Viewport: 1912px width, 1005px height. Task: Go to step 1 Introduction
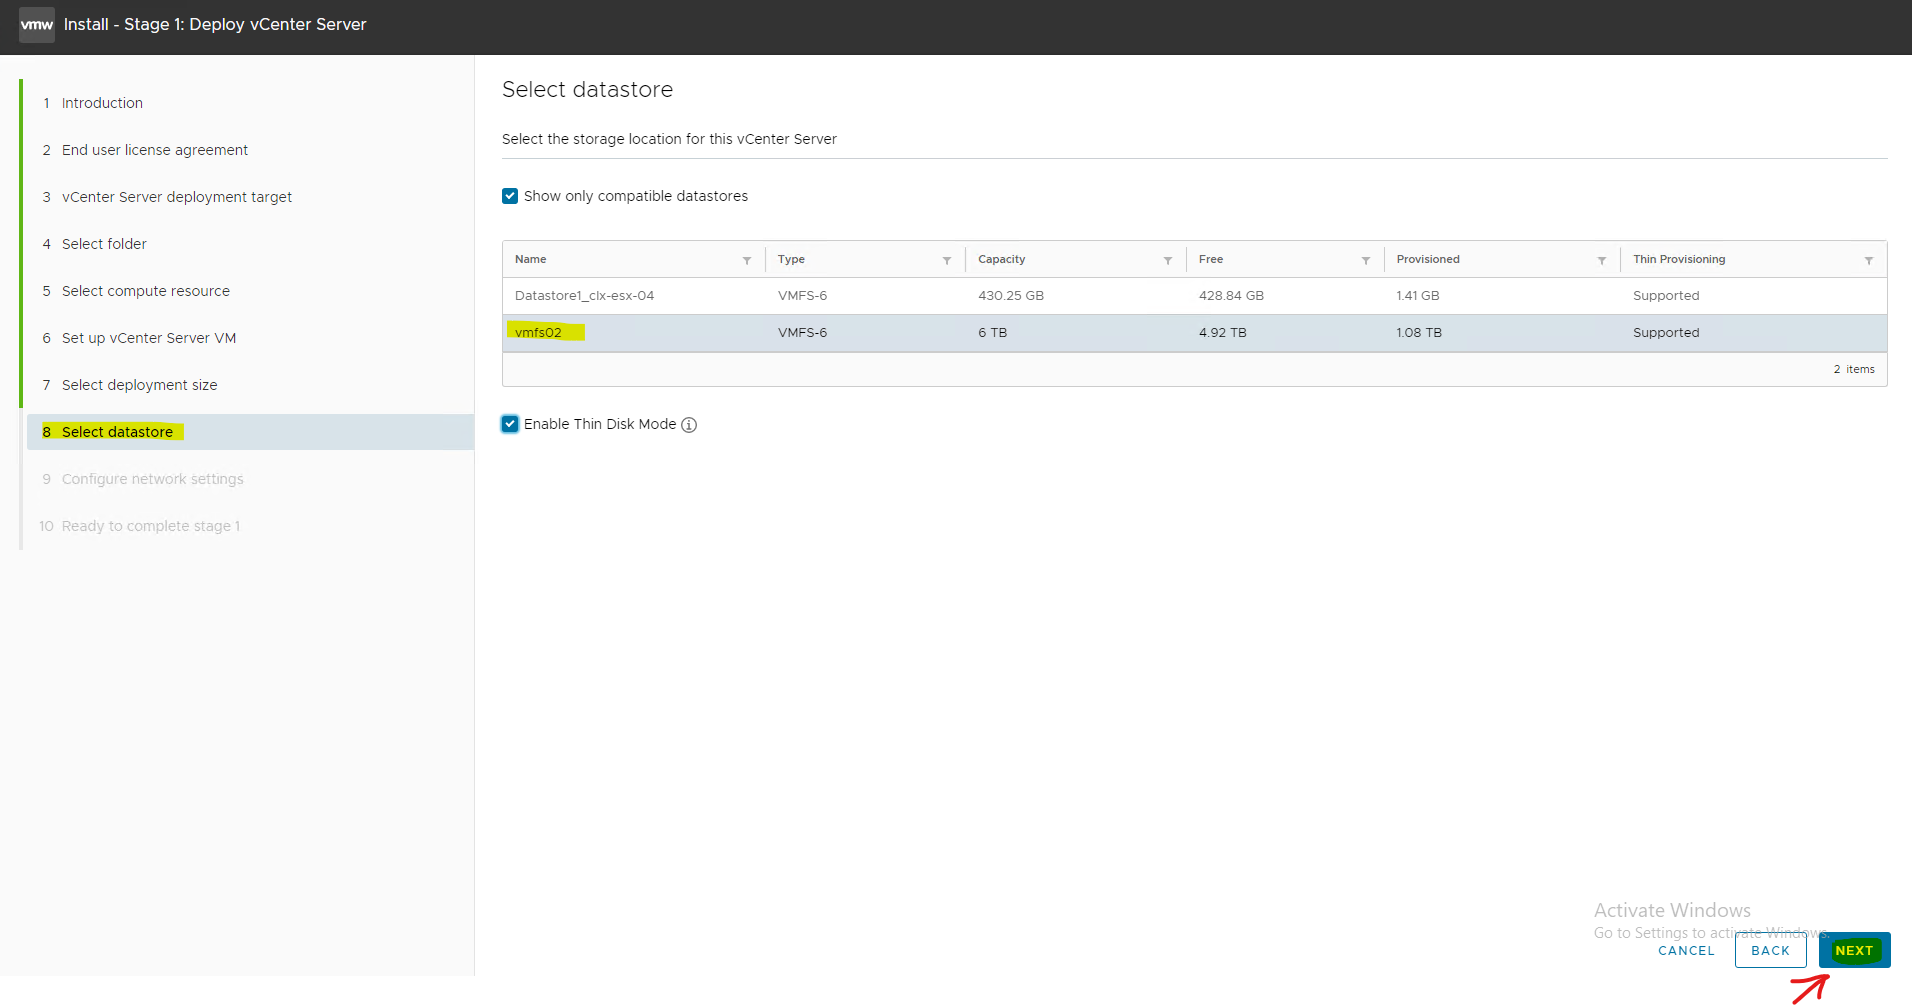102,103
